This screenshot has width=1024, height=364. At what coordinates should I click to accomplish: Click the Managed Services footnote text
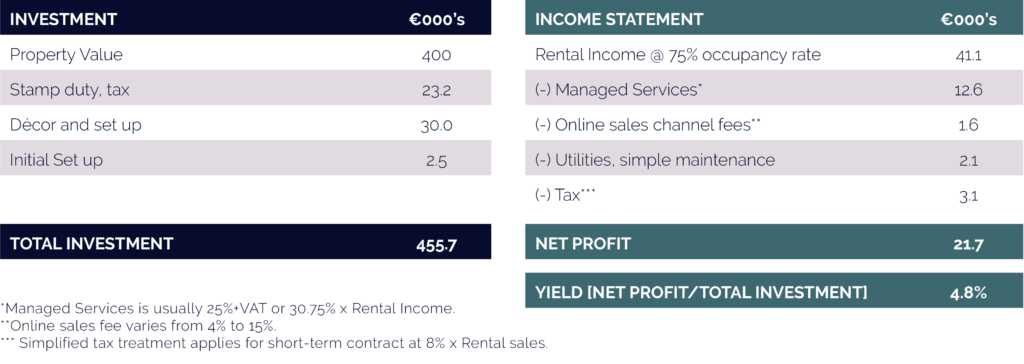pyautogui.click(x=228, y=308)
